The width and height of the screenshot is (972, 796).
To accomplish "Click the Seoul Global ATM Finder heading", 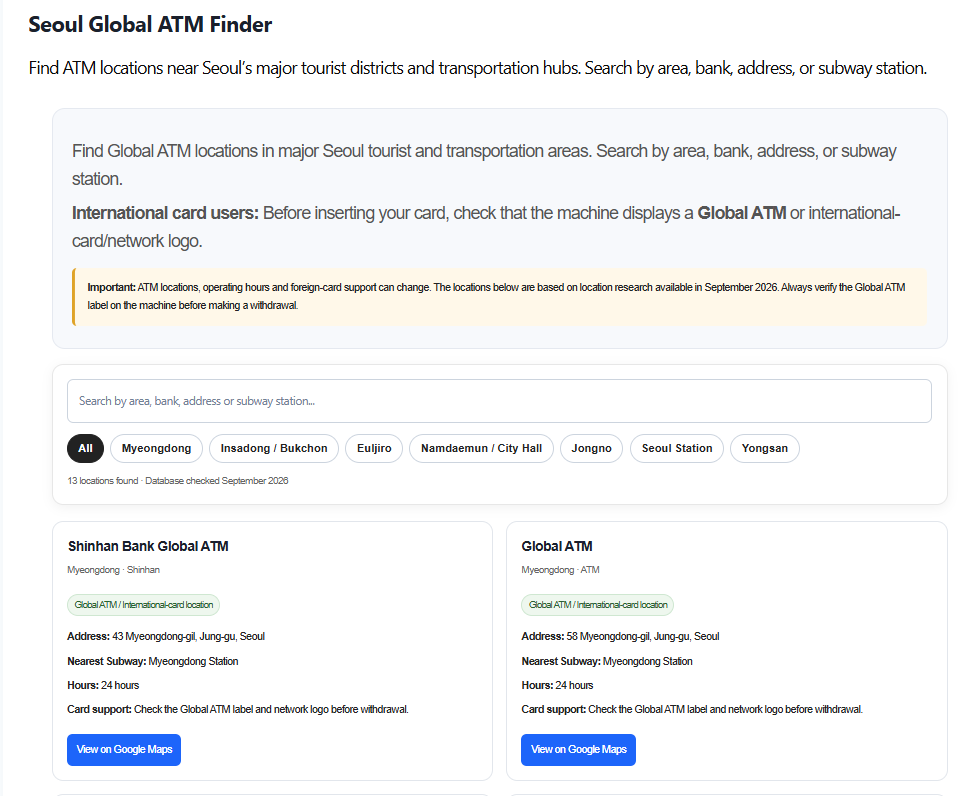I will (x=150, y=24).
